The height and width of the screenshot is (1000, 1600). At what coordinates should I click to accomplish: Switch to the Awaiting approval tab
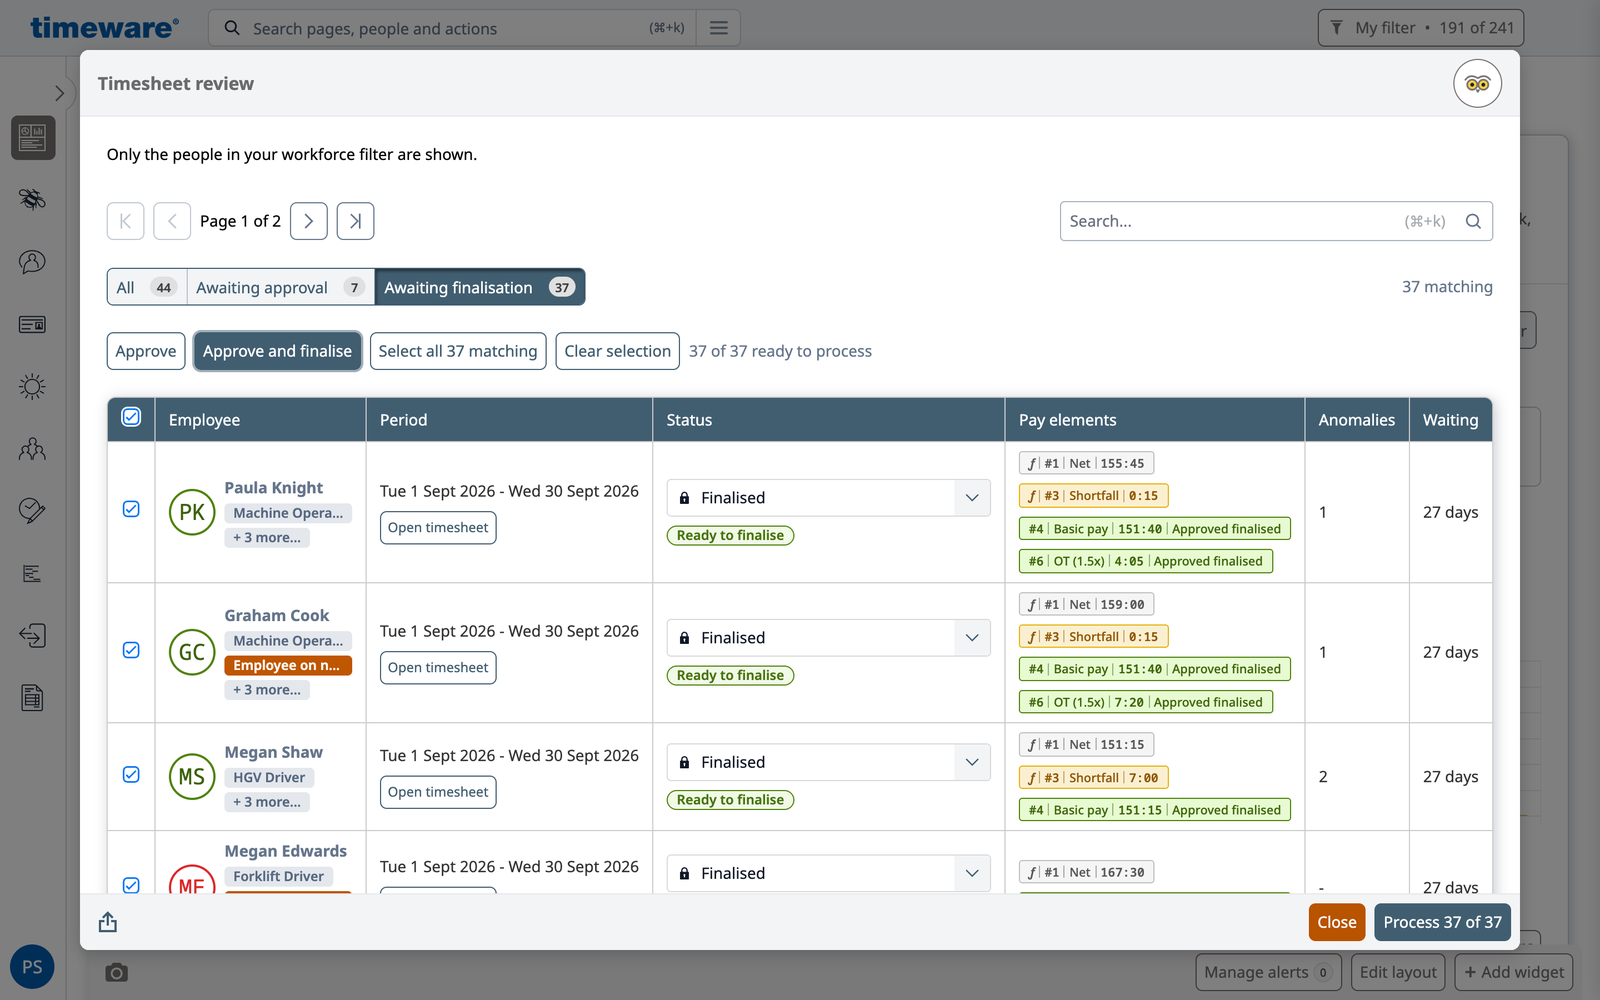(281, 287)
